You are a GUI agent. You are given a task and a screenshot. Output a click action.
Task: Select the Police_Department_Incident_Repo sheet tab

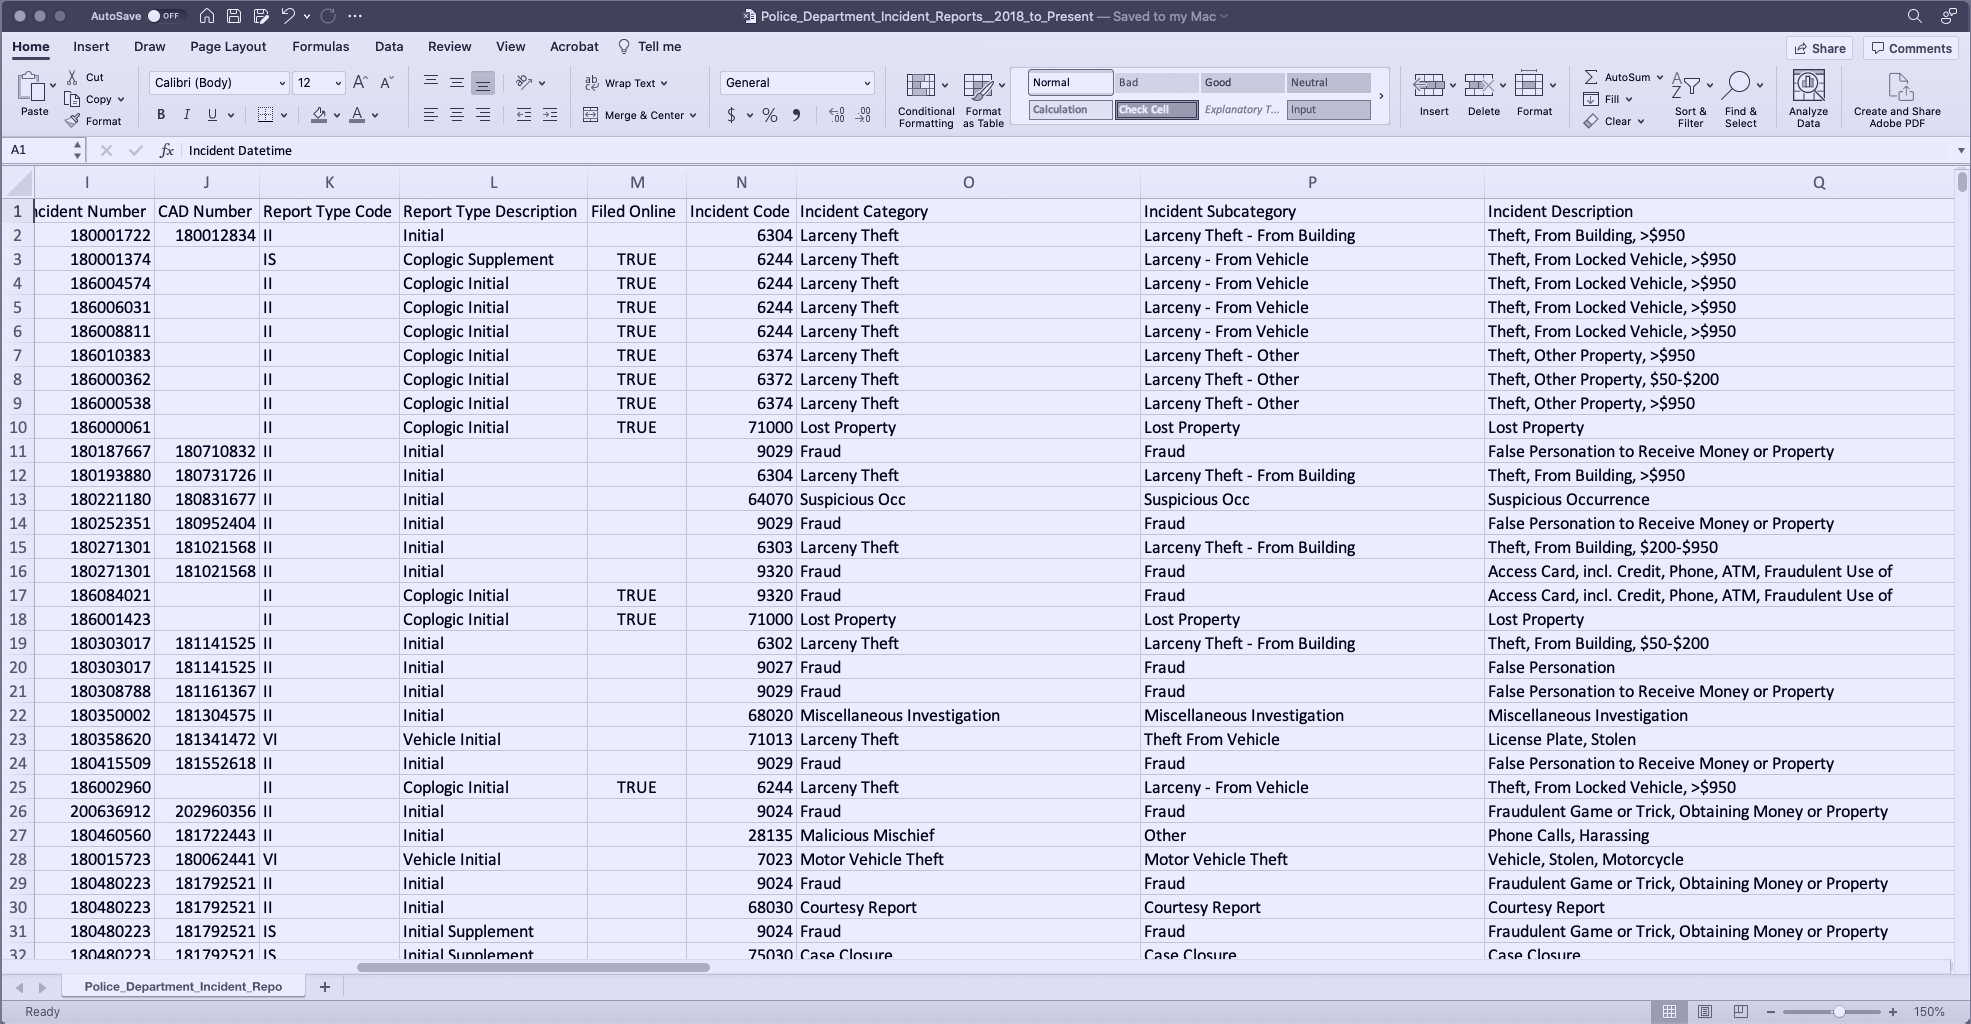tap(183, 986)
